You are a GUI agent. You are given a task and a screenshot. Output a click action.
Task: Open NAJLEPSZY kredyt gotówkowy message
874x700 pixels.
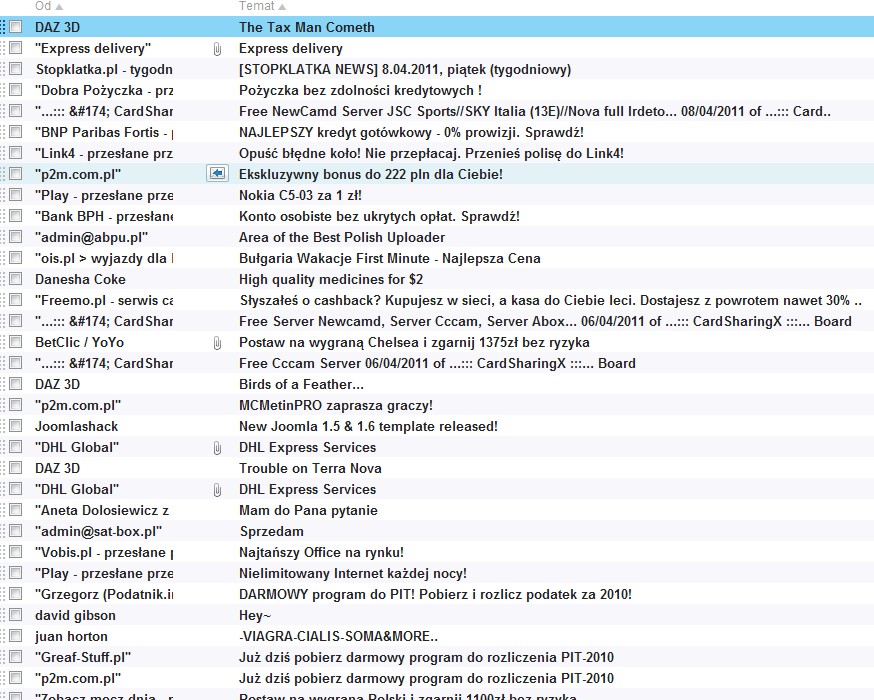(411, 133)
